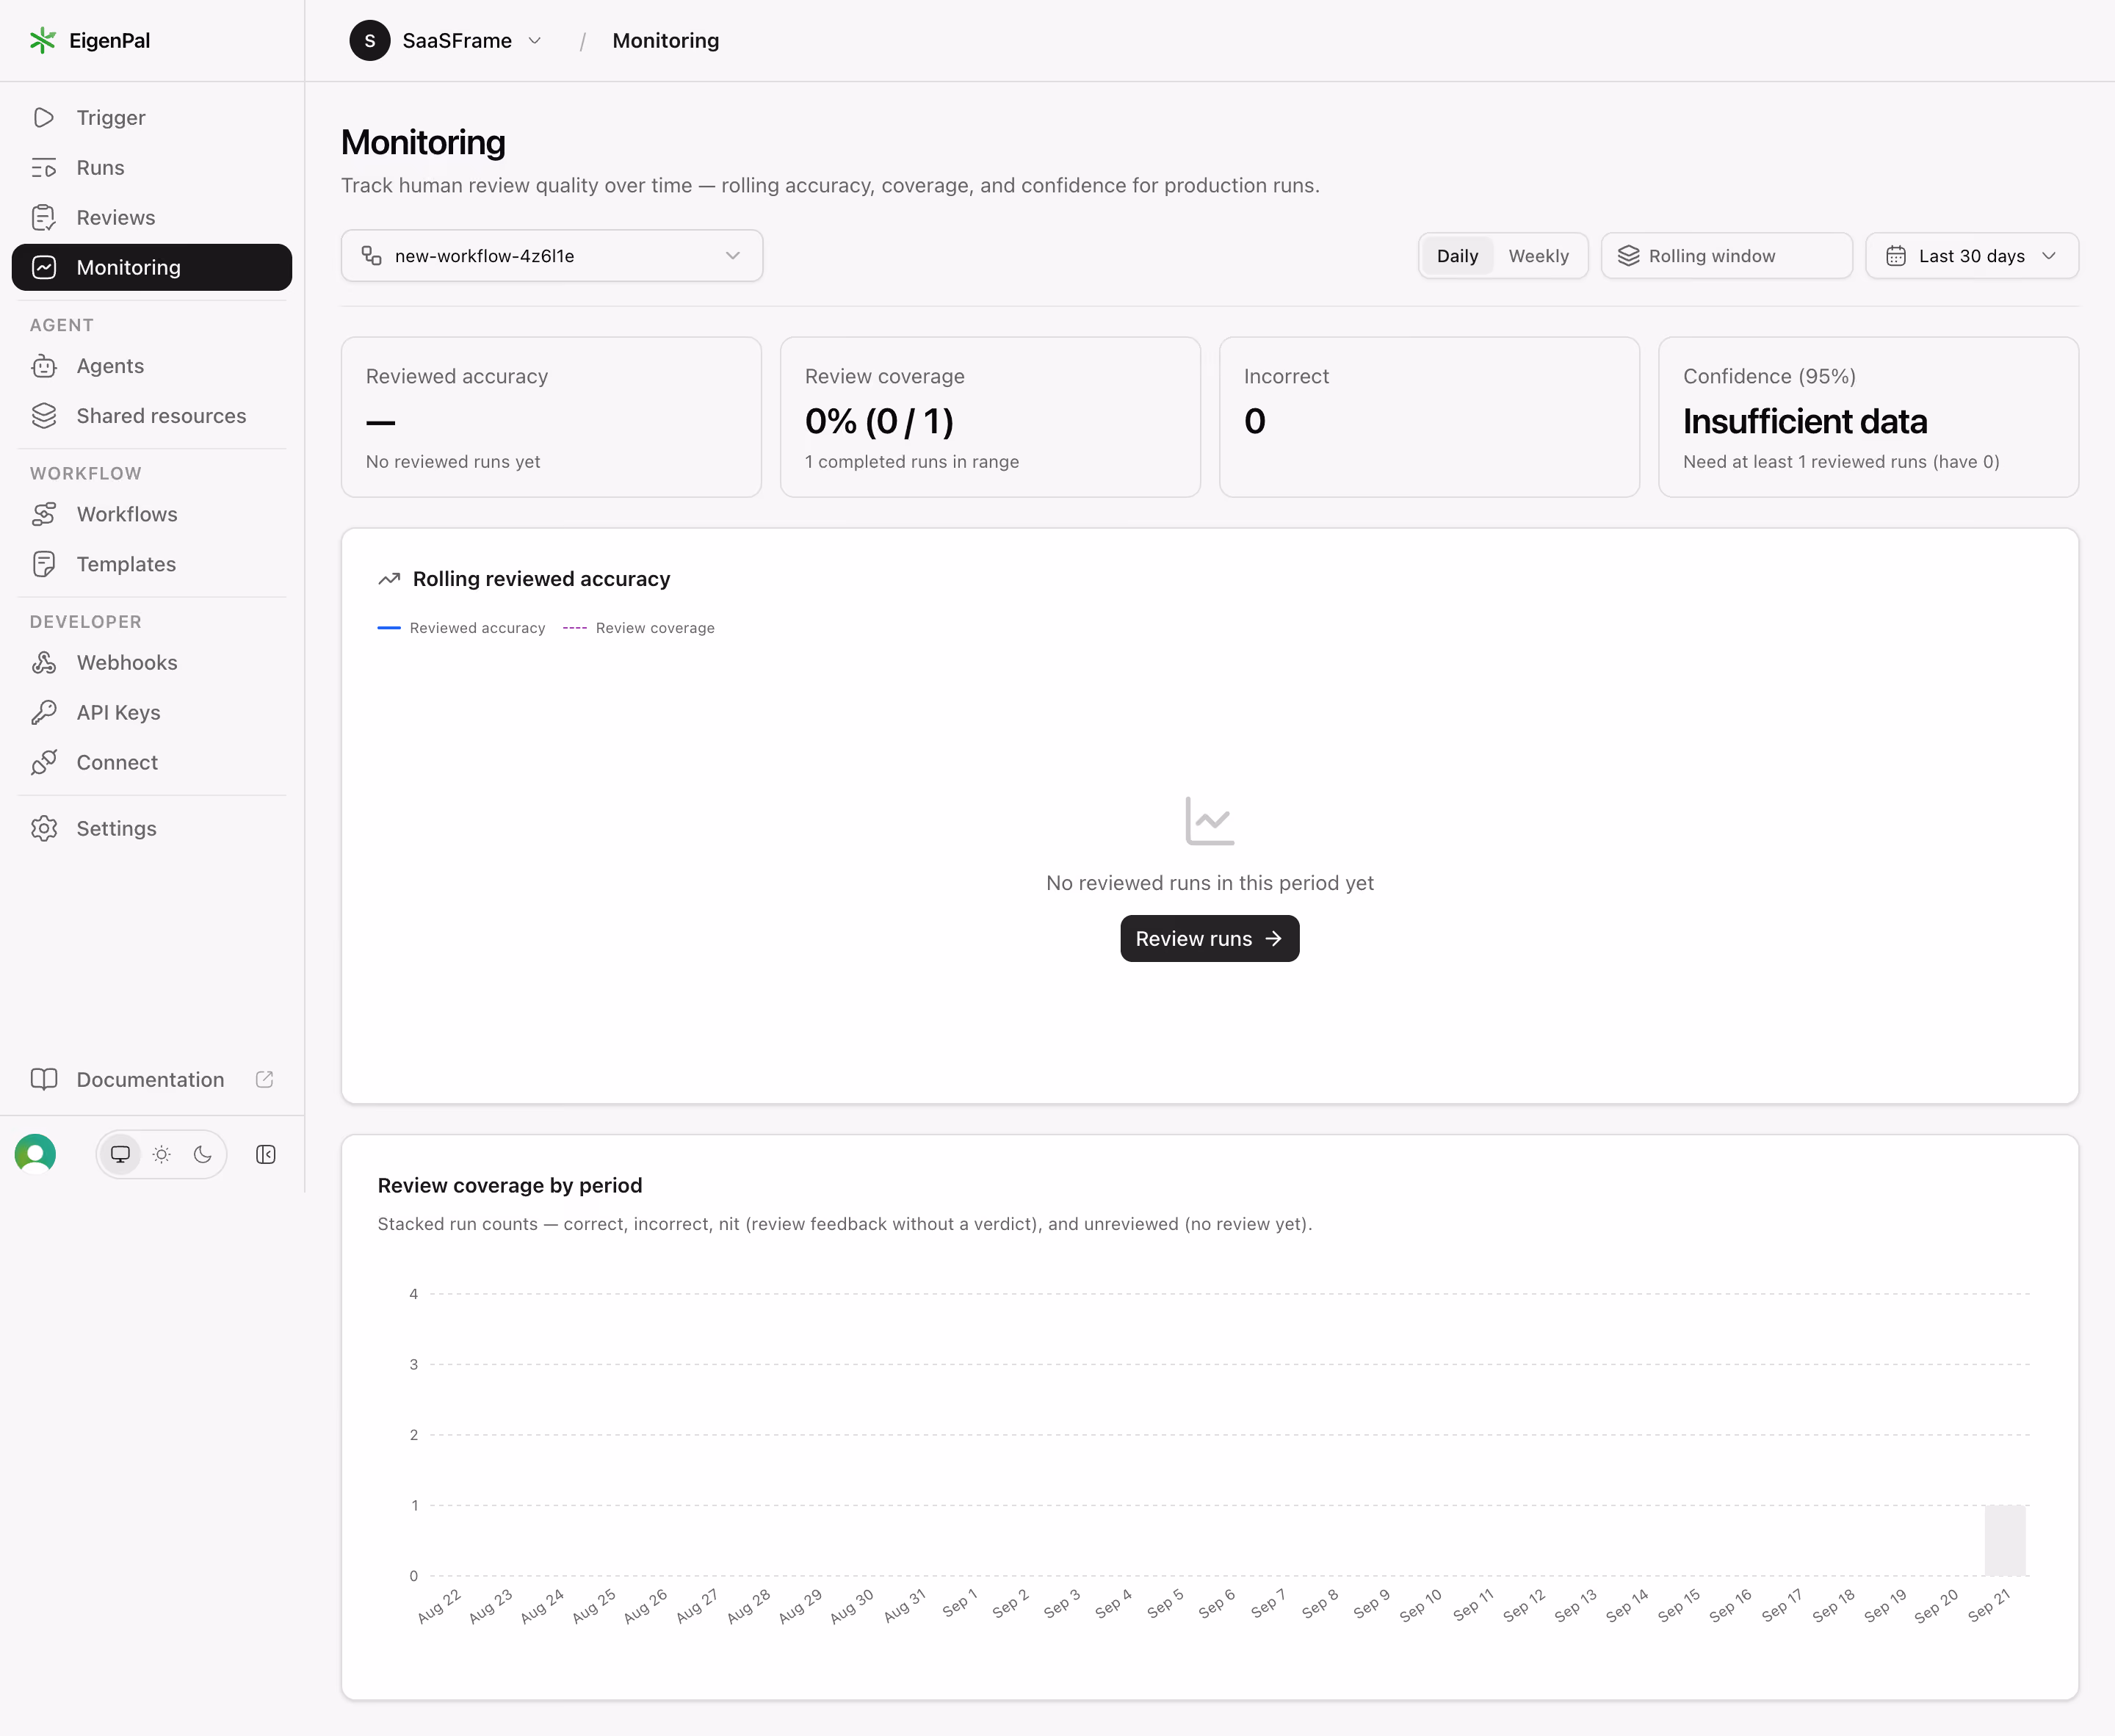Switch to dark theme moon icon
This screenshot has width=2115, height=1736.
pos(203,1155)
